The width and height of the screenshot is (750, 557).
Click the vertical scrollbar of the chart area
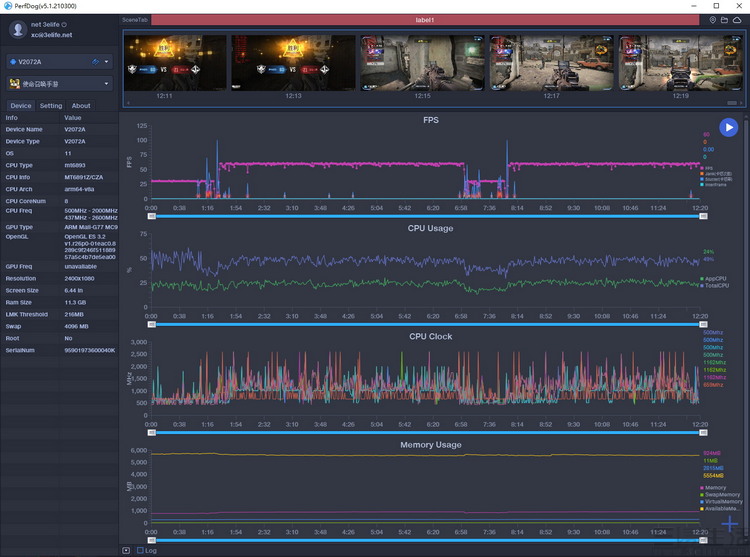(746, 330)
